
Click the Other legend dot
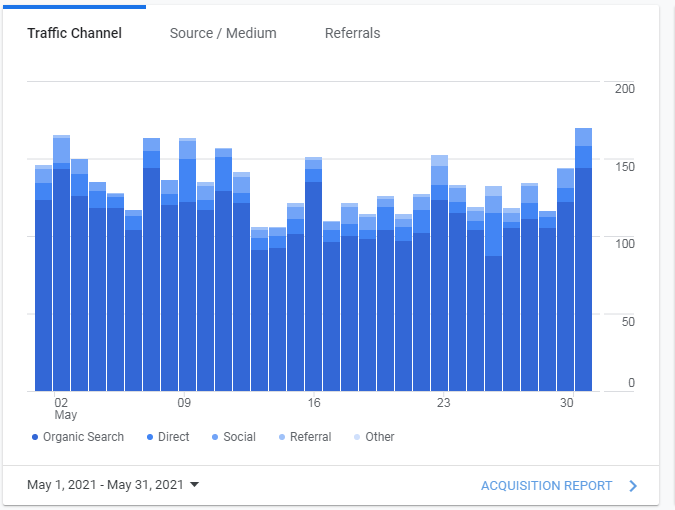tap(357, 437)
